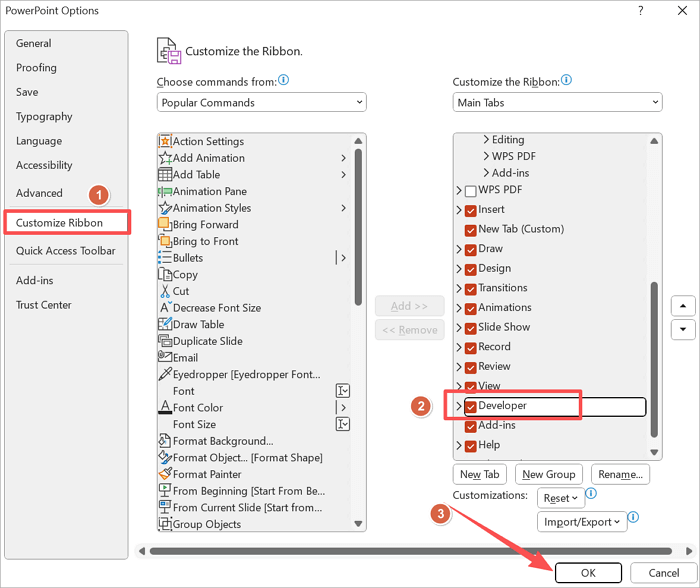
Task: Expand the Editing group
Action: (x=487, y=140)
